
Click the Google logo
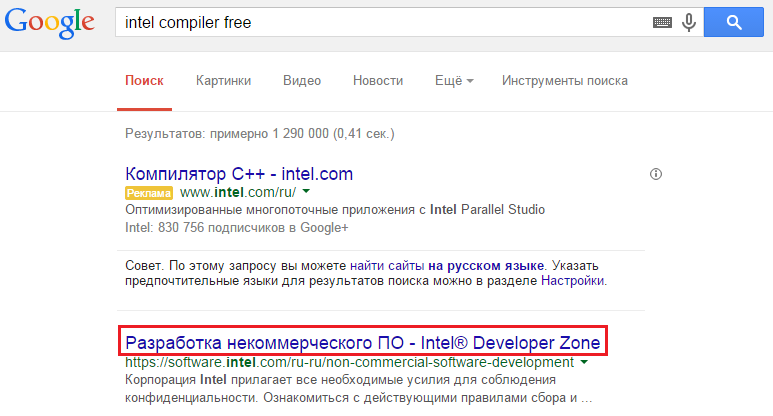(49, 23)
